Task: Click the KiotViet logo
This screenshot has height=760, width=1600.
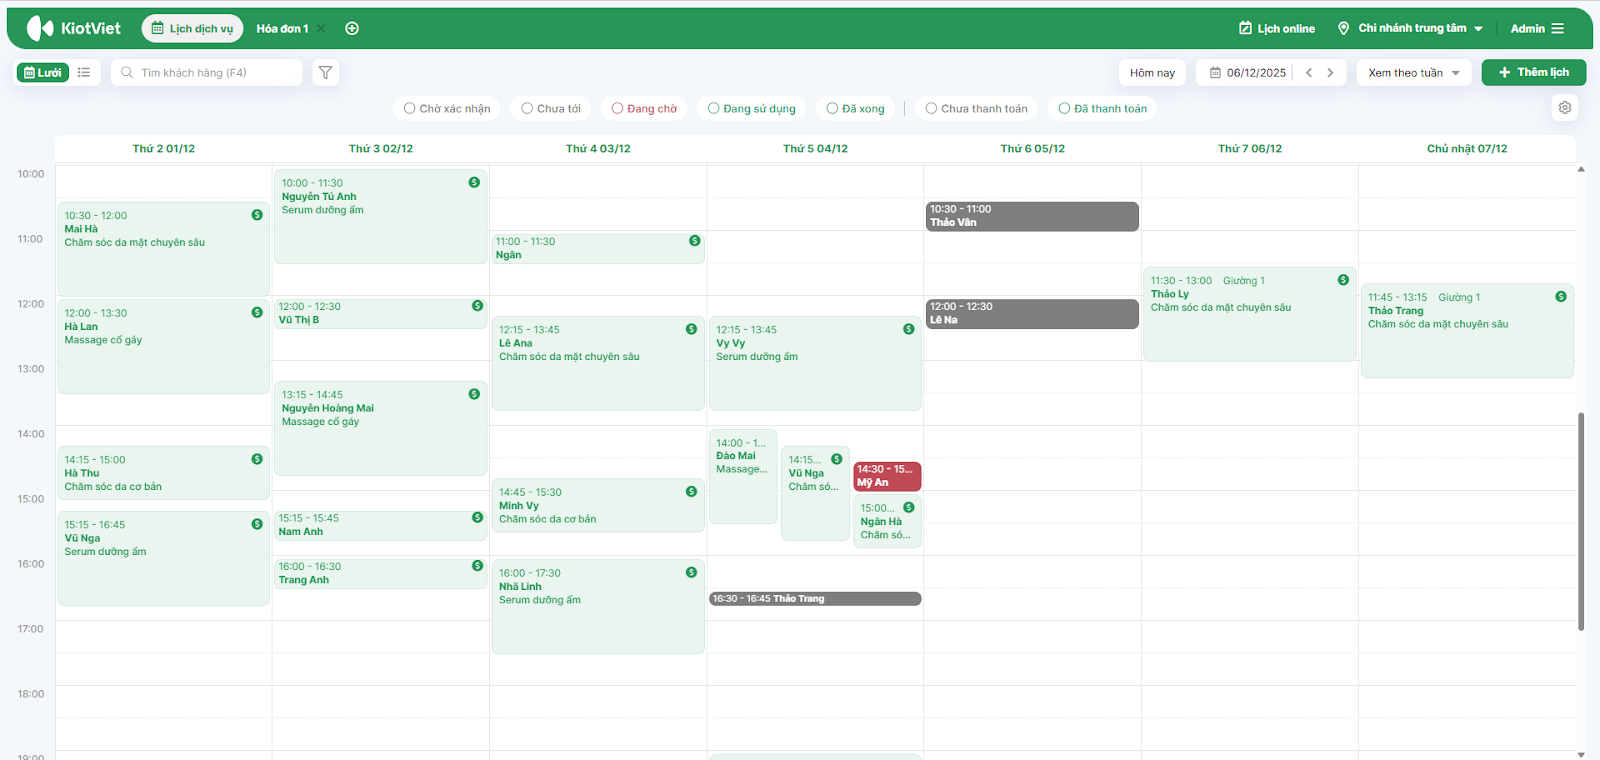Action: (x=73, y=28)
